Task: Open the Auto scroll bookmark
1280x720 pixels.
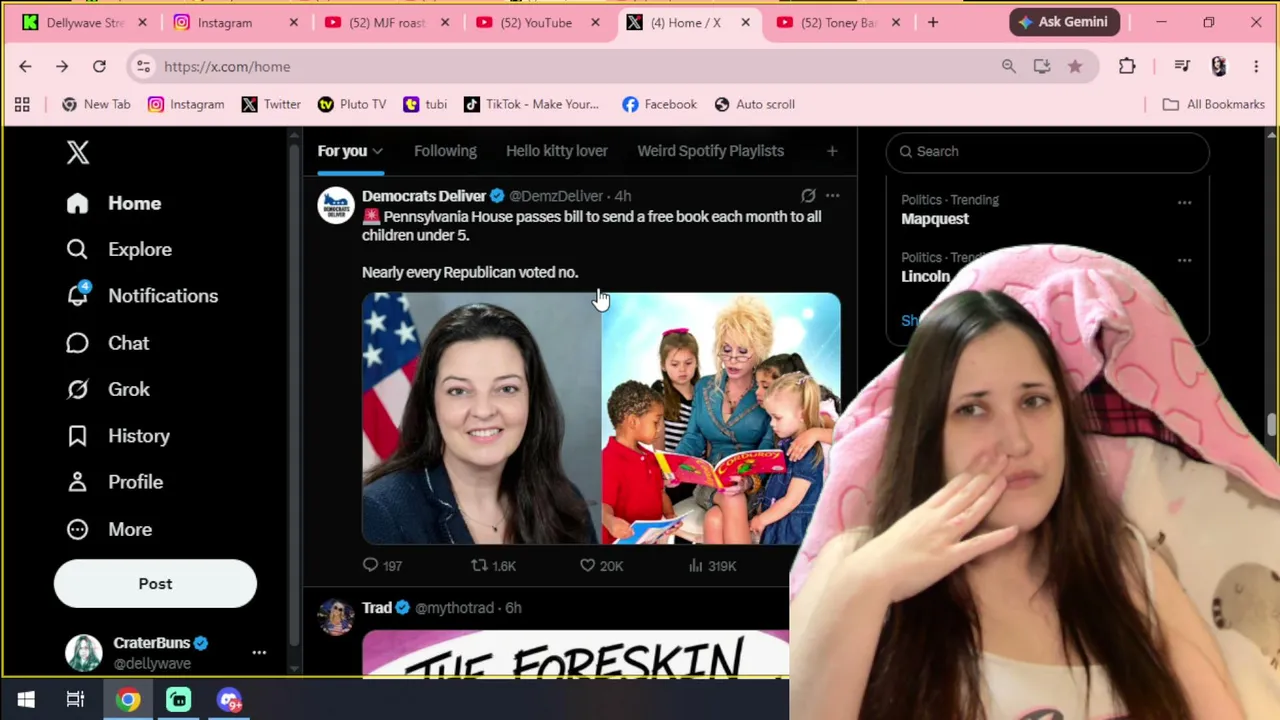Action: click(x=755, y=104)
